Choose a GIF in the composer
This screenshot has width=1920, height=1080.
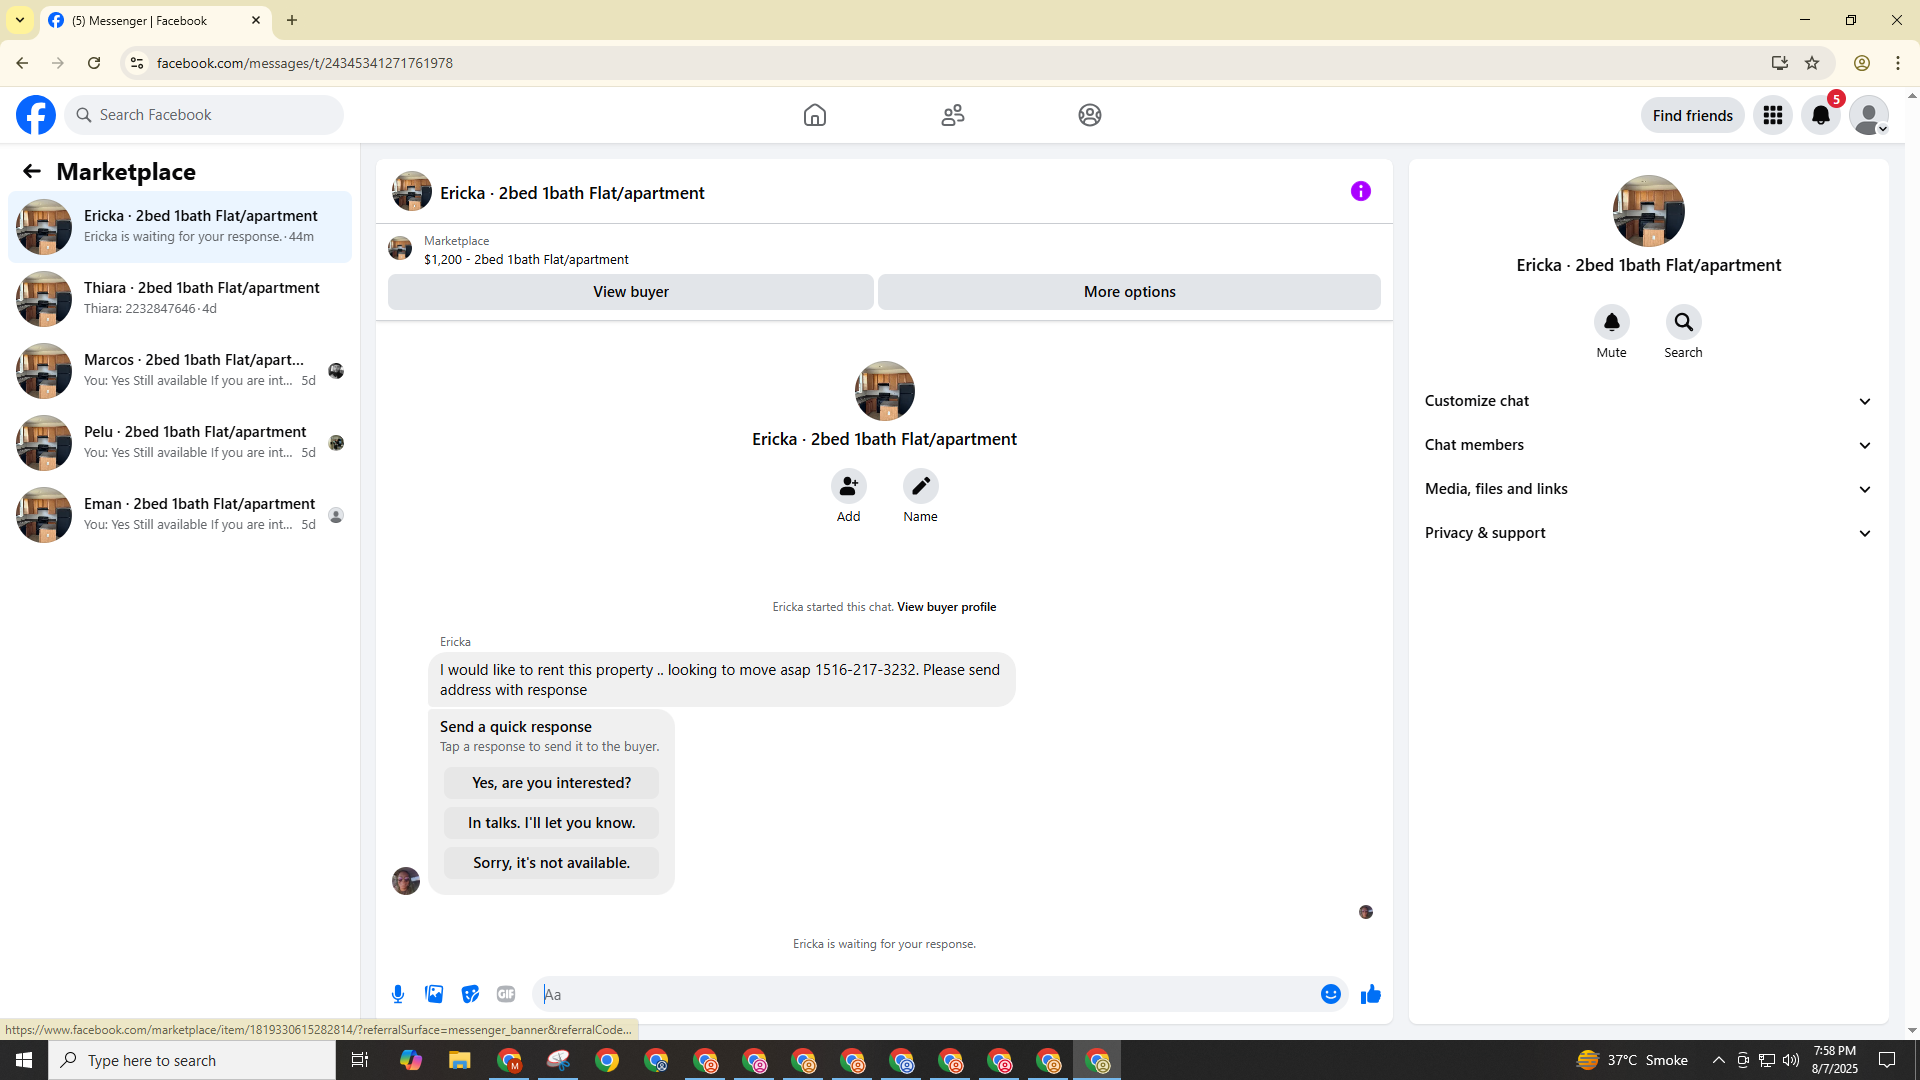[506, 994]
